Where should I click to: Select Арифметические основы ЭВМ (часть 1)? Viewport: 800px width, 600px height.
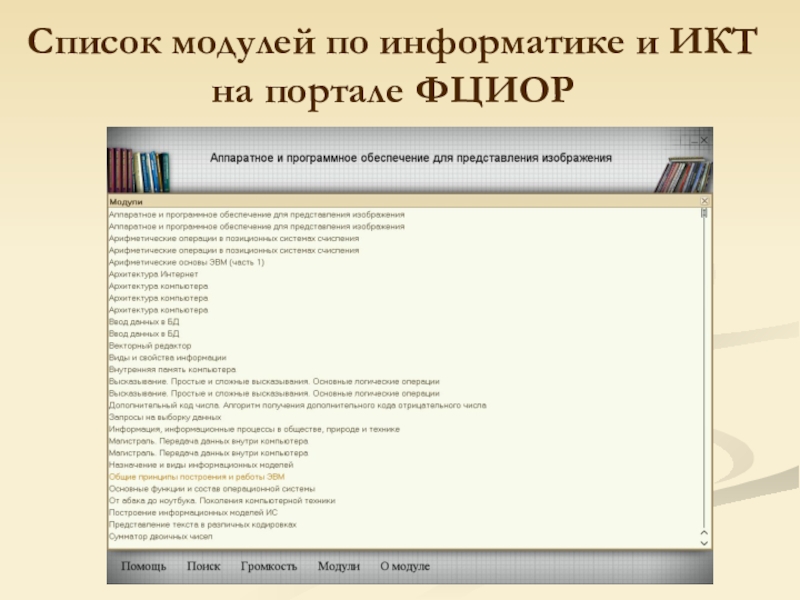click(x=186, y=262)
